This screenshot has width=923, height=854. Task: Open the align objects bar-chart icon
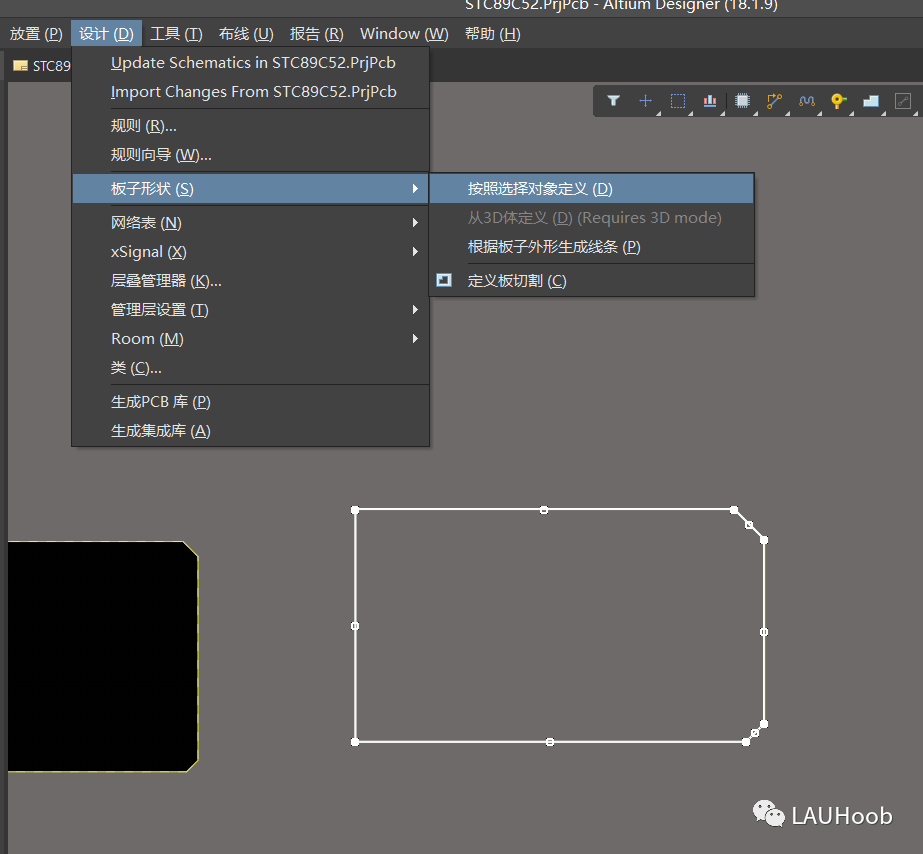[710, 101]
